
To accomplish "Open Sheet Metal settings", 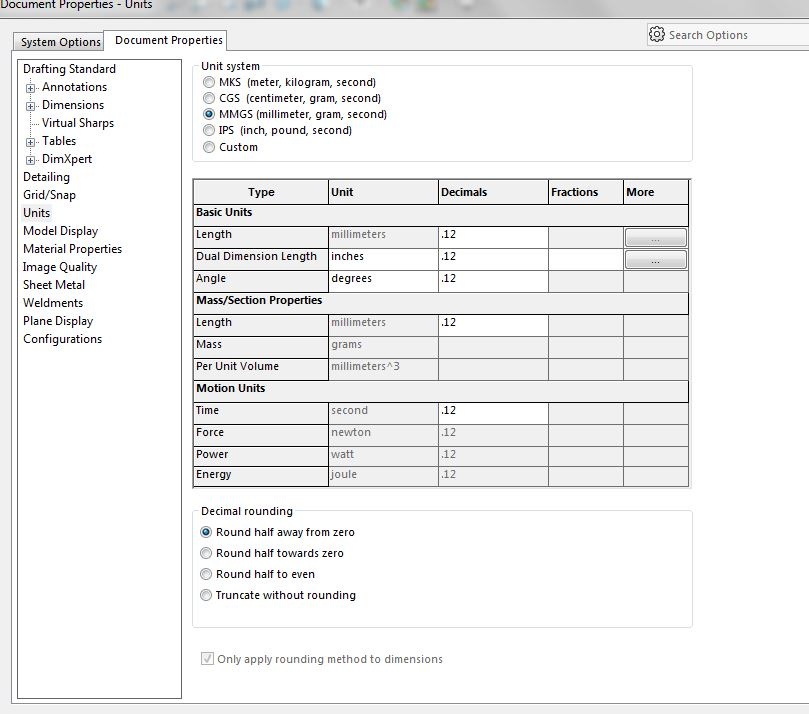I will (54, 285).
